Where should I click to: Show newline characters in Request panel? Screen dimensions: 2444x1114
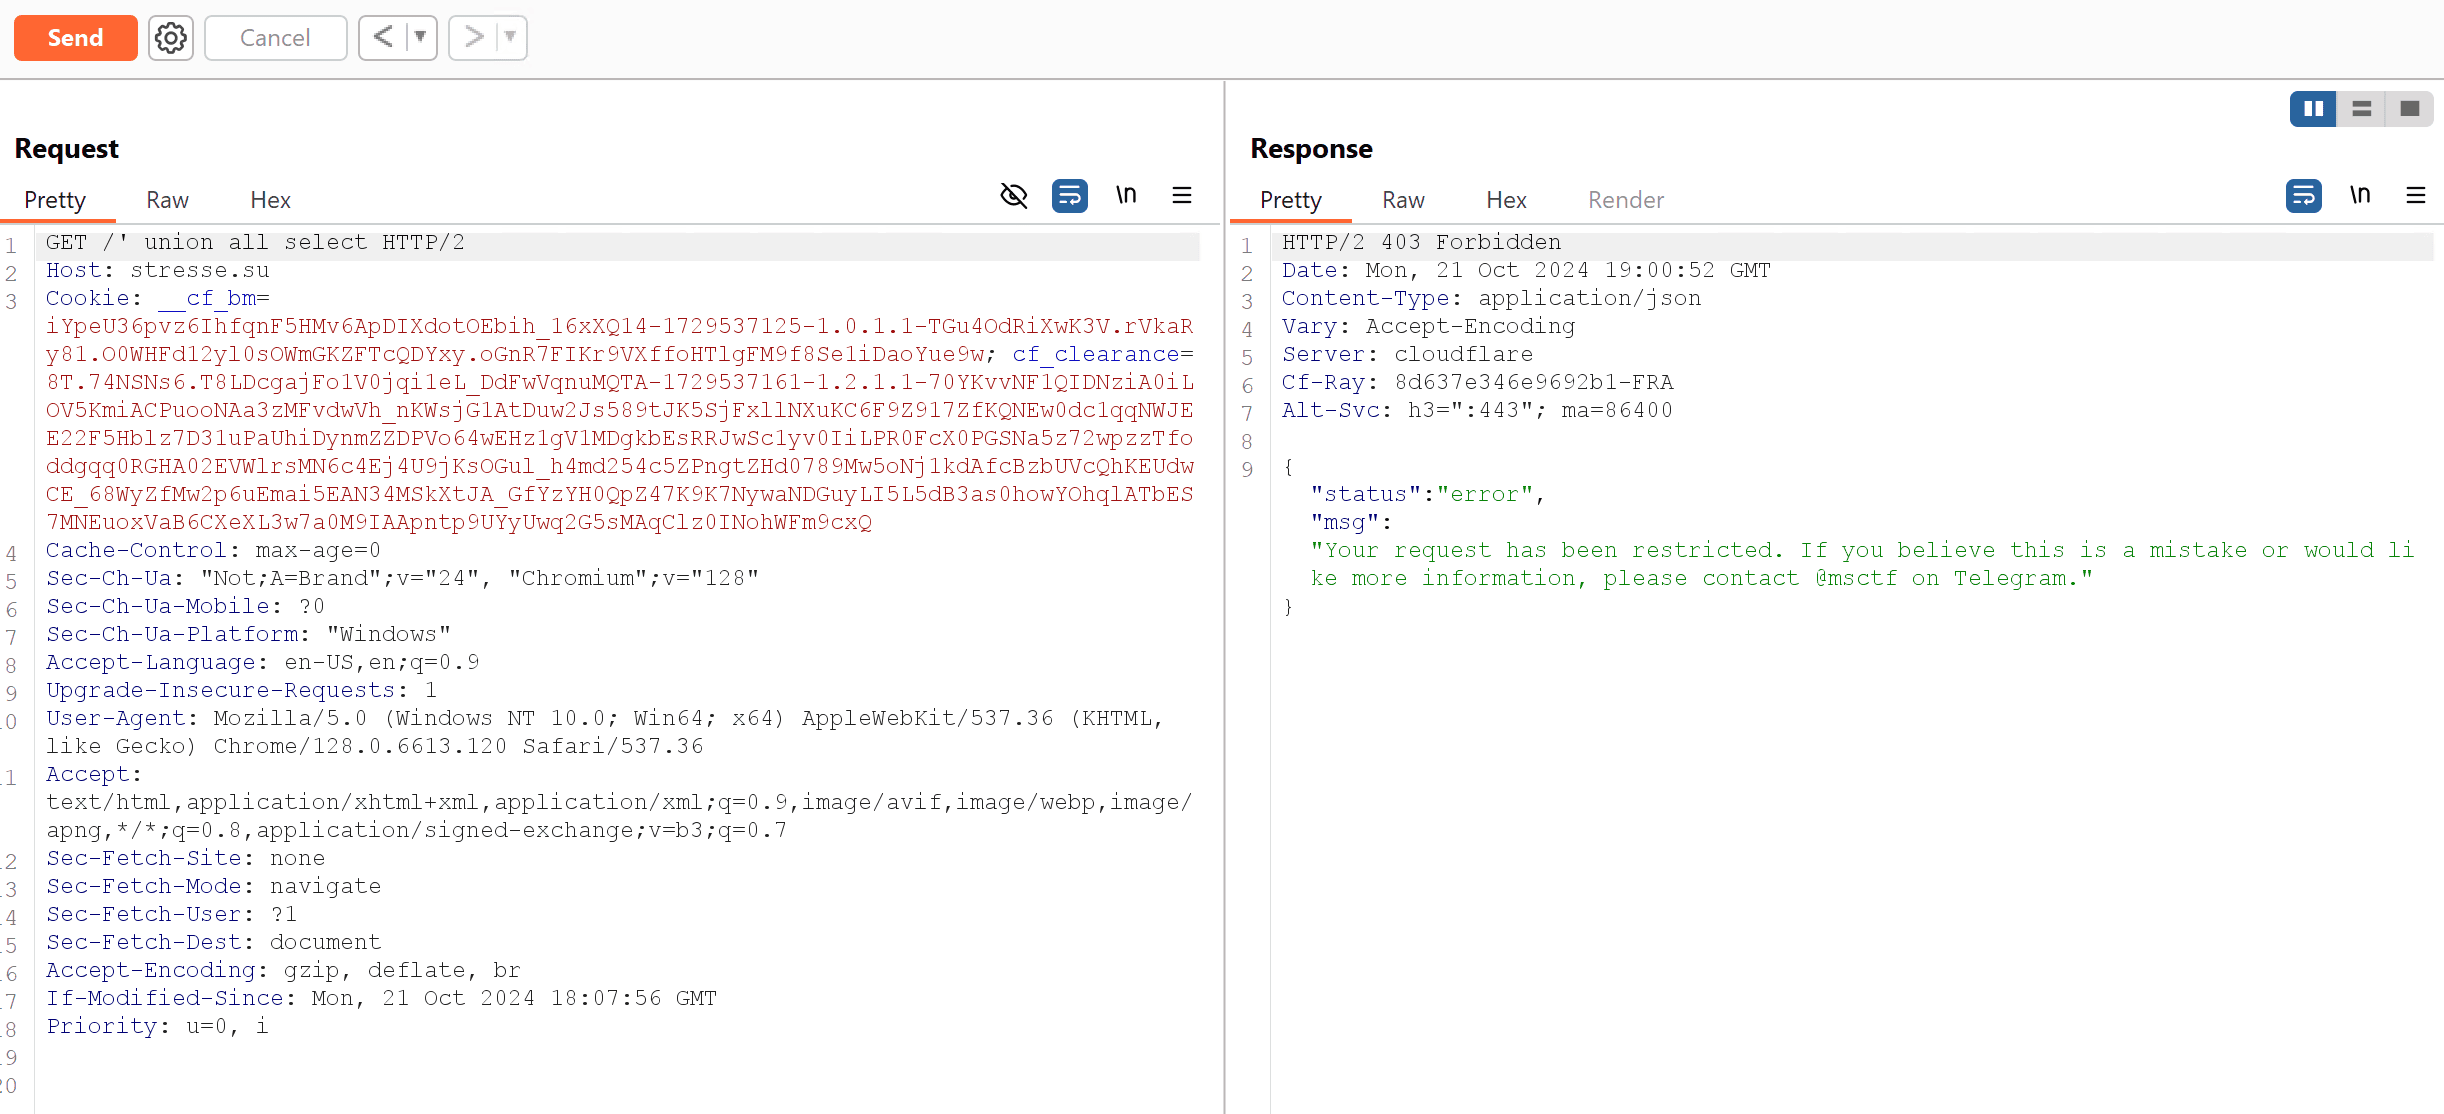1126,195
